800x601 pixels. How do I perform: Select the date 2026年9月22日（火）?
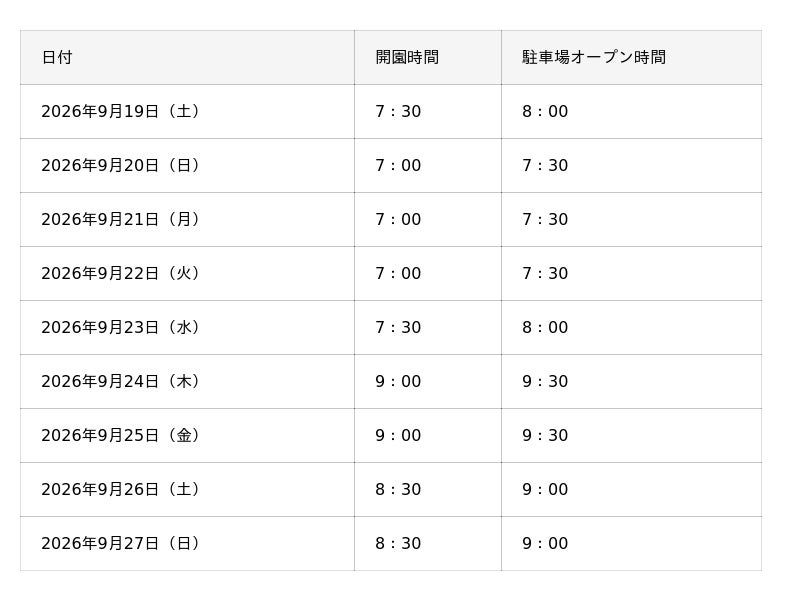(x=122, y=273)
